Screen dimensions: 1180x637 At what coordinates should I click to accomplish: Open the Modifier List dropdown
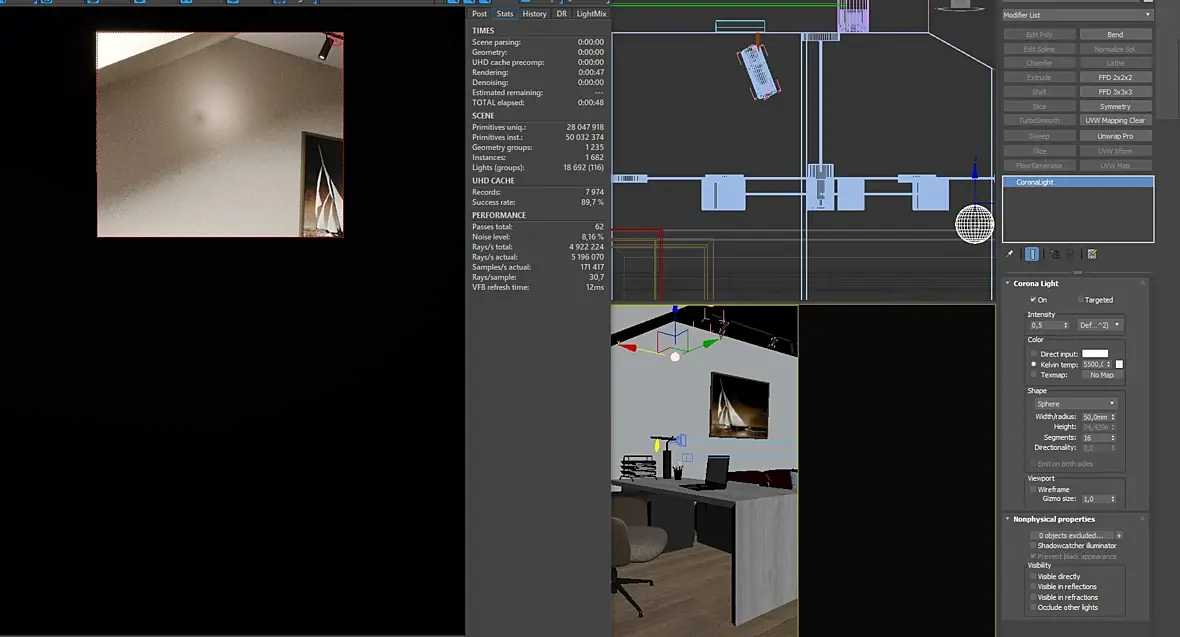[1077, 15]
